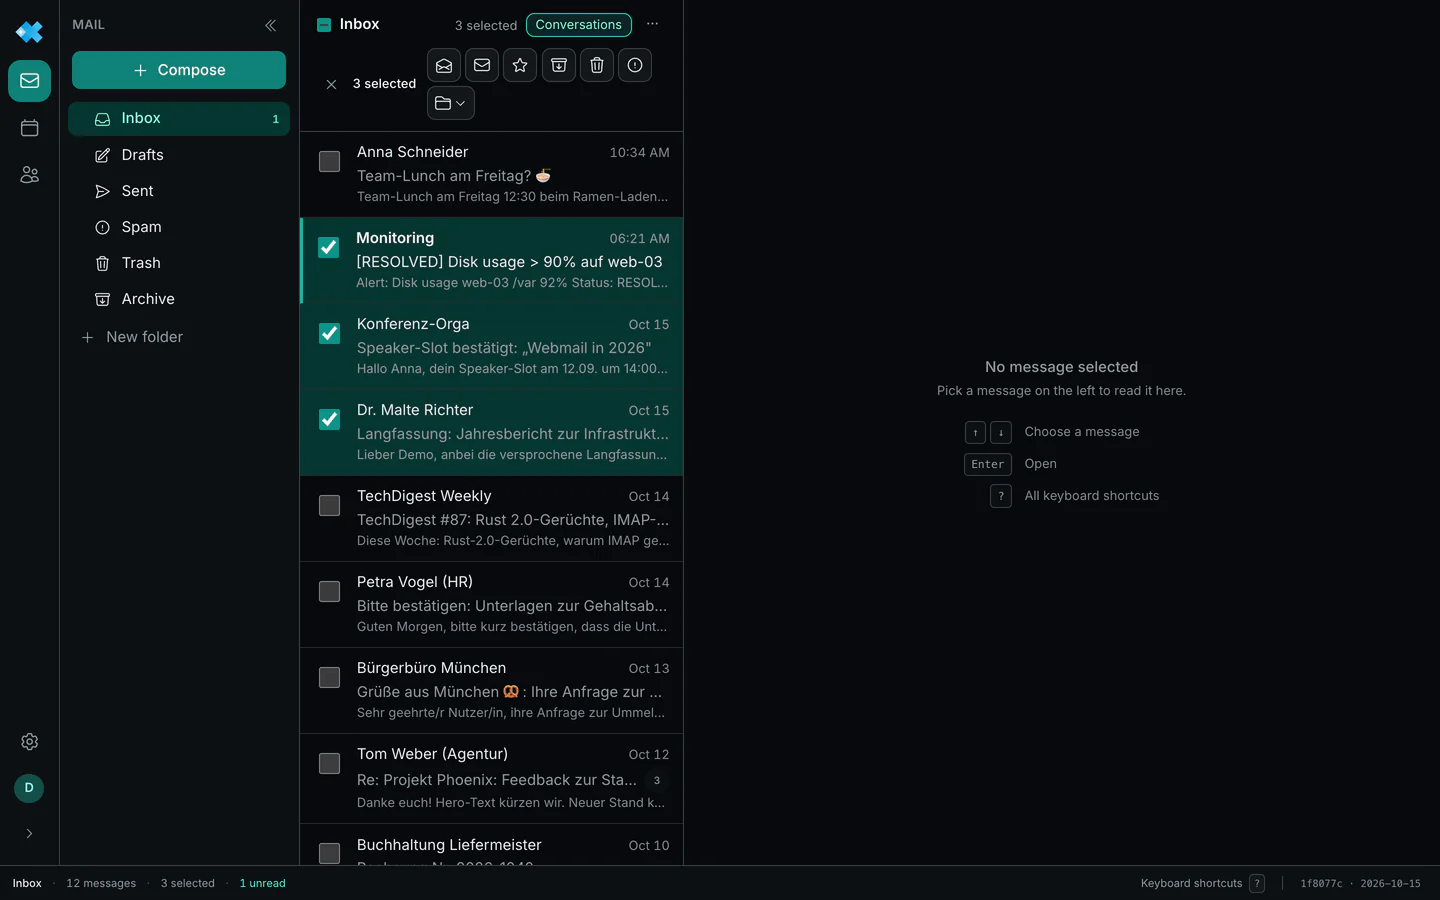Viewport: 1440px width, 900px height.
Task: Check the Buchhaltung Liefermeister checkbox
Action: point(329,853)
